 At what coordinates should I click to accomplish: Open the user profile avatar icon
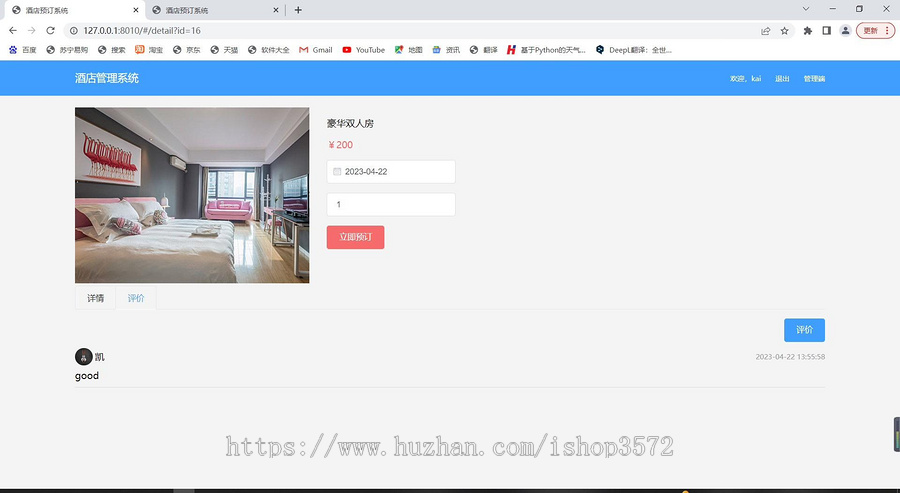845,30
